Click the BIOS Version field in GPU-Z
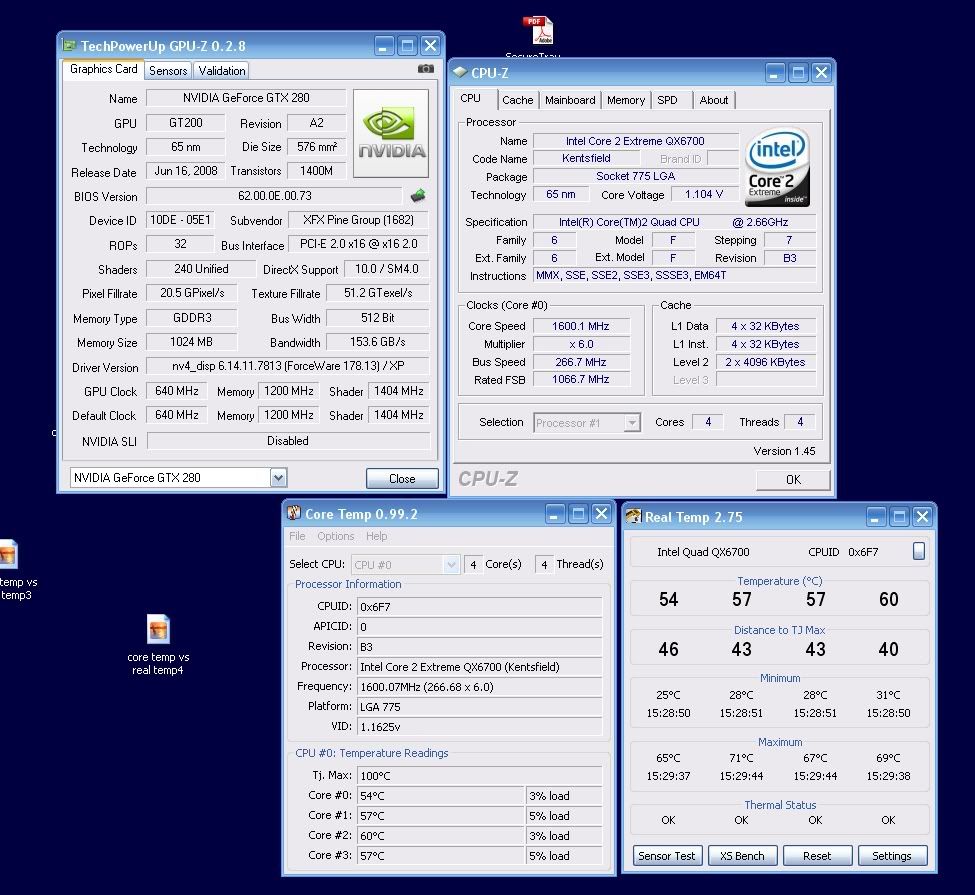This screenshot has width=975, height=895. pyautogui.click(x=275, y=196)
